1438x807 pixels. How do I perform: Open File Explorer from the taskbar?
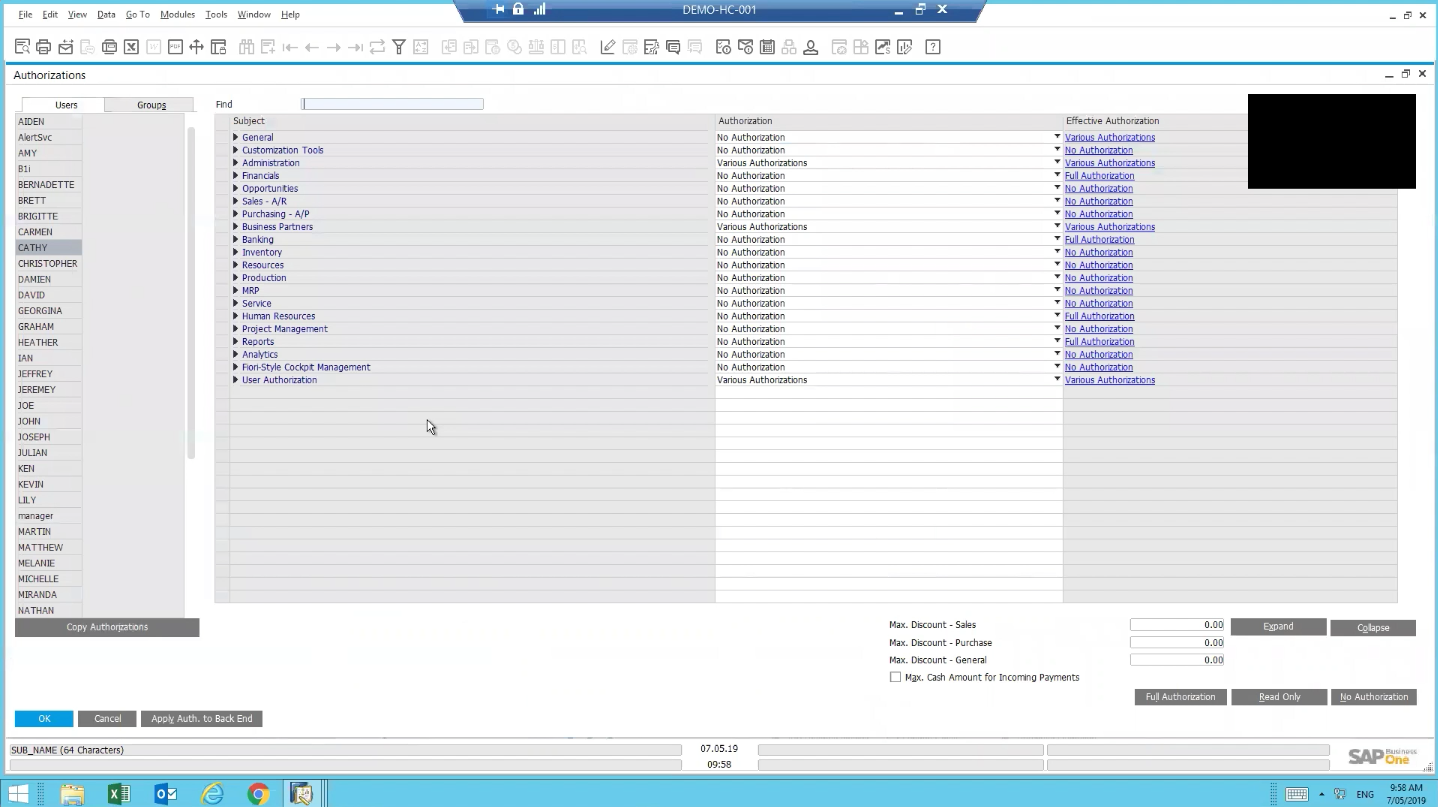72,794
